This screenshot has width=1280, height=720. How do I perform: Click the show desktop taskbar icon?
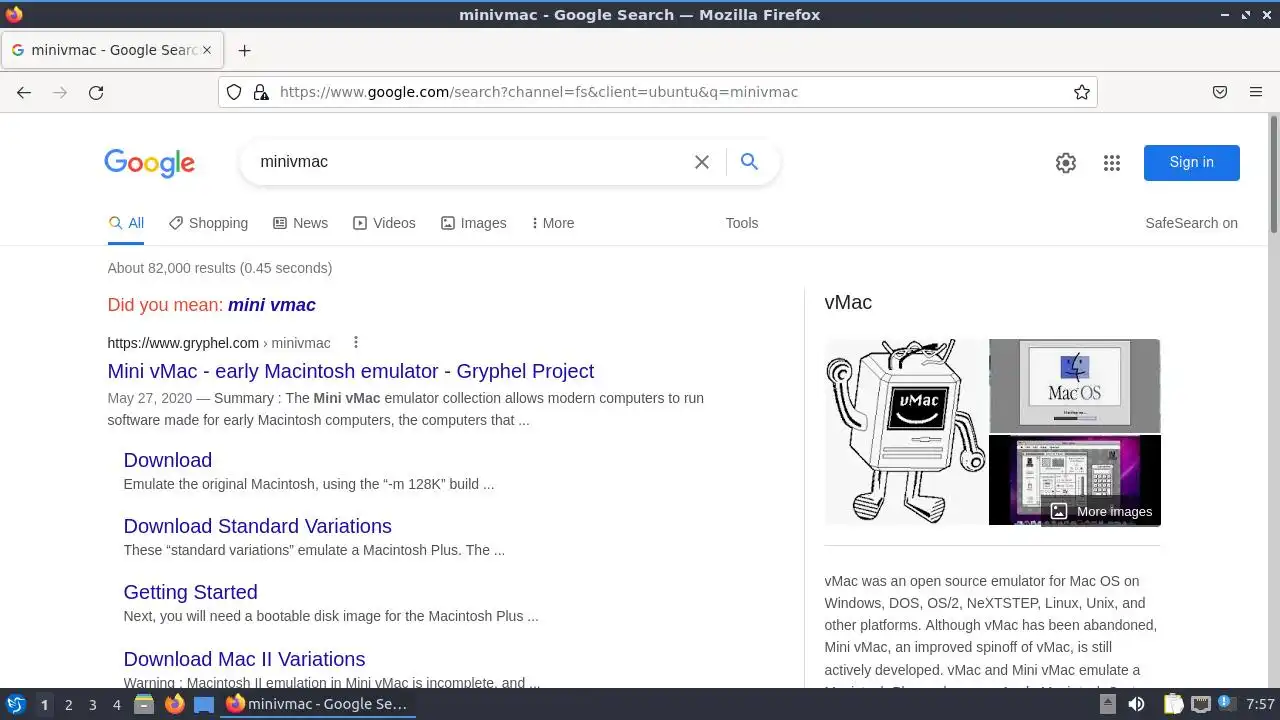(x=204, y=704)
